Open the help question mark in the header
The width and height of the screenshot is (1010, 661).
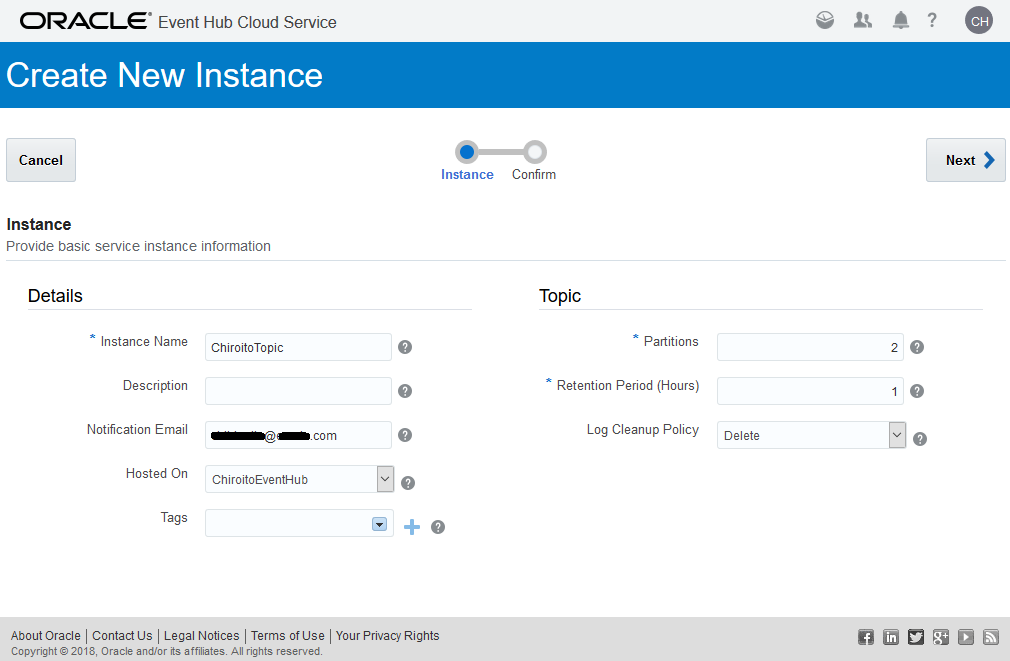931,20
